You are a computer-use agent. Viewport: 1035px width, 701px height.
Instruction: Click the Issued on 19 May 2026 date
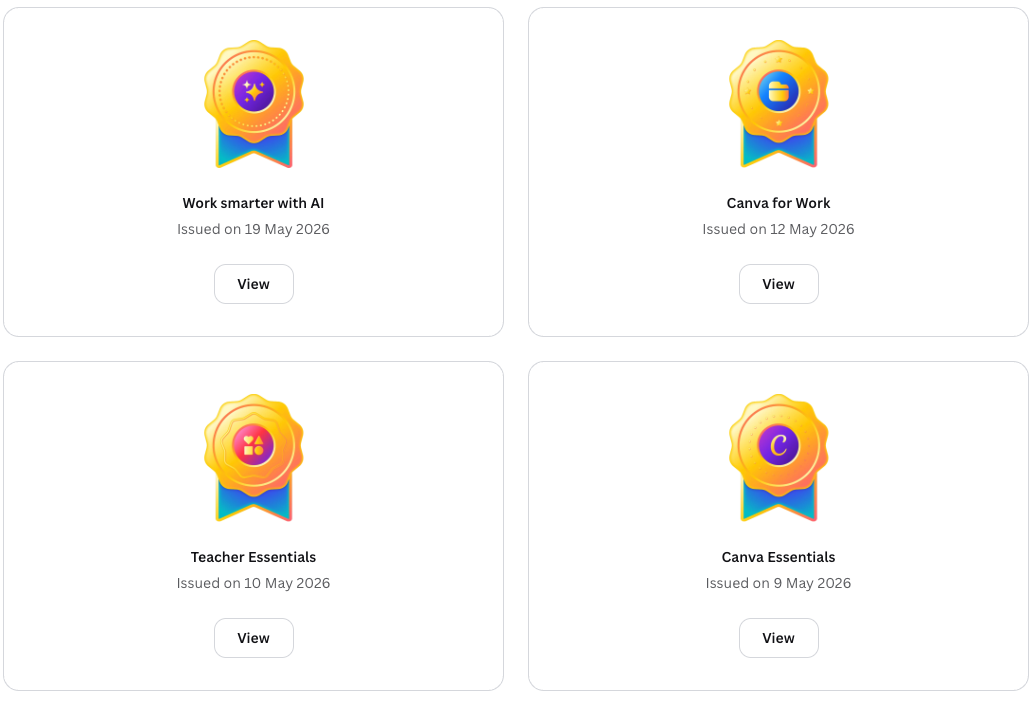(253, 229)
